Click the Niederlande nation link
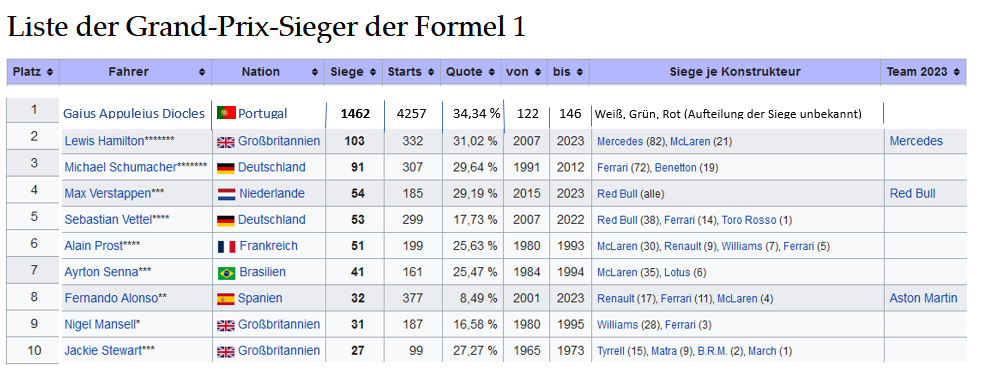The height and width of the screenshot is (377, 987). point(272,194)
